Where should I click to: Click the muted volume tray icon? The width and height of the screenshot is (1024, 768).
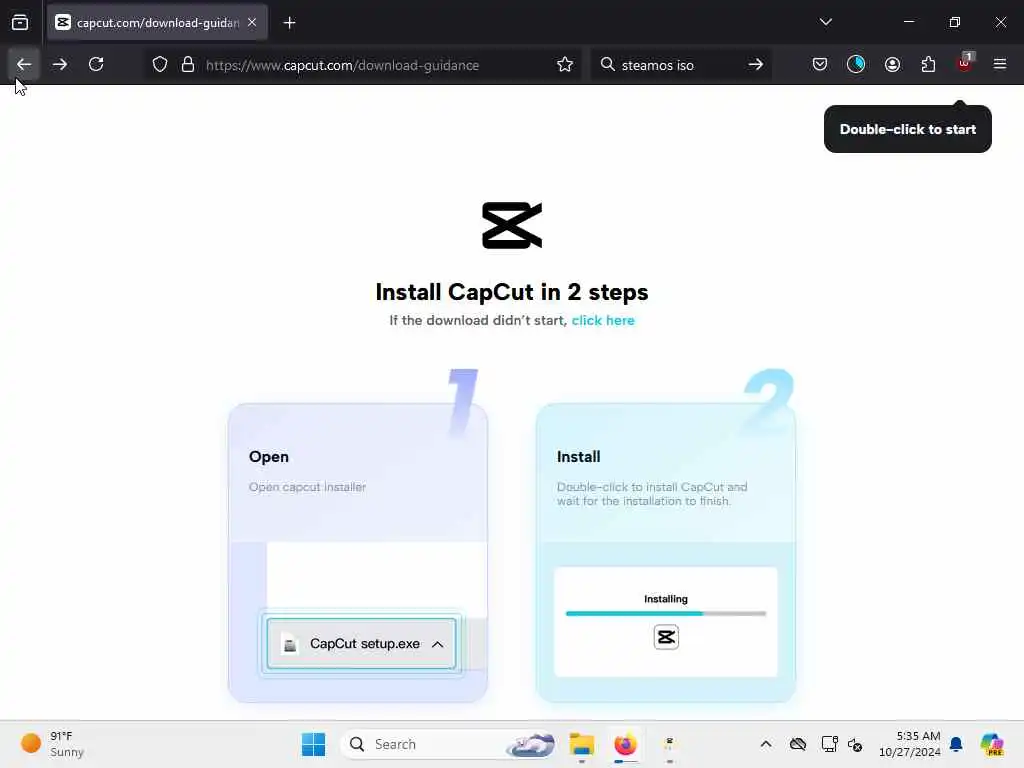pos(856,744)
